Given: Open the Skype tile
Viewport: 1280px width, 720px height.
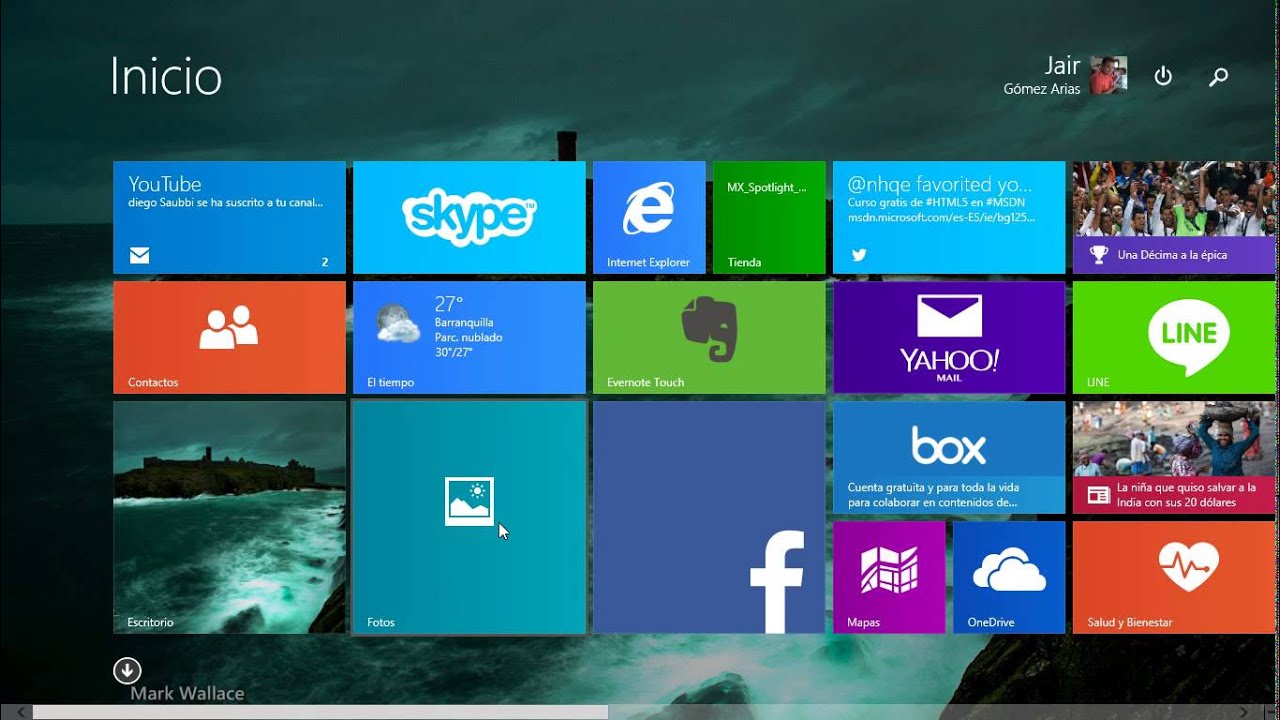Looking at the screenshot, I should pyautogui.click(x=469, y=217).
